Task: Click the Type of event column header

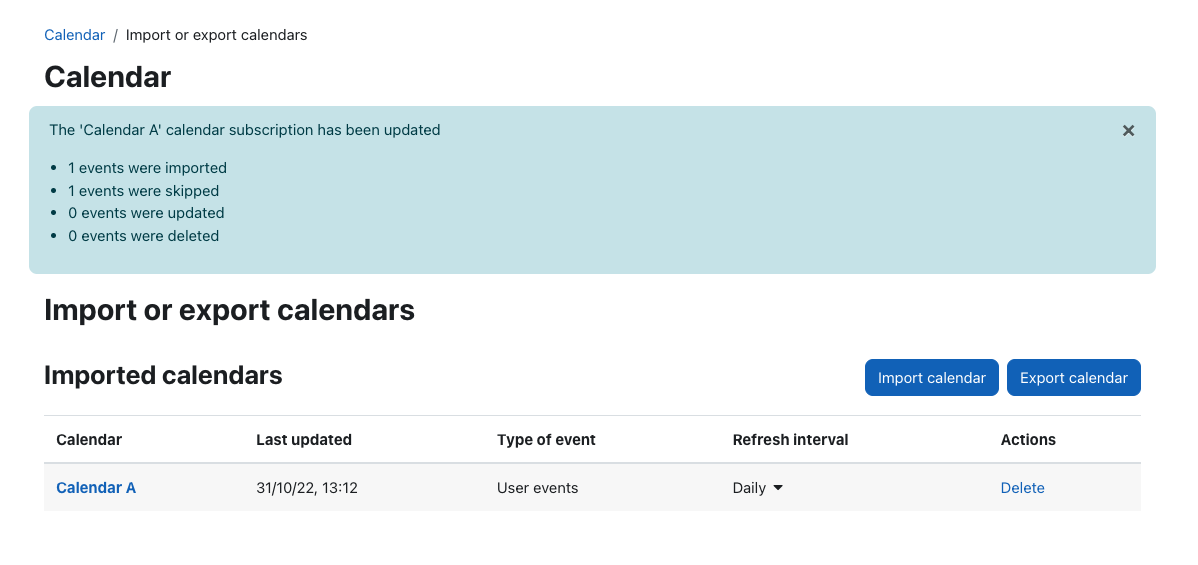Action: tap(546, 440)
